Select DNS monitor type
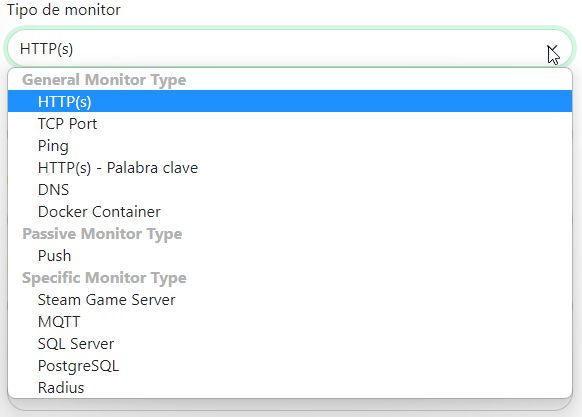Screen dimensions: 582x417 tap(290, 189)
